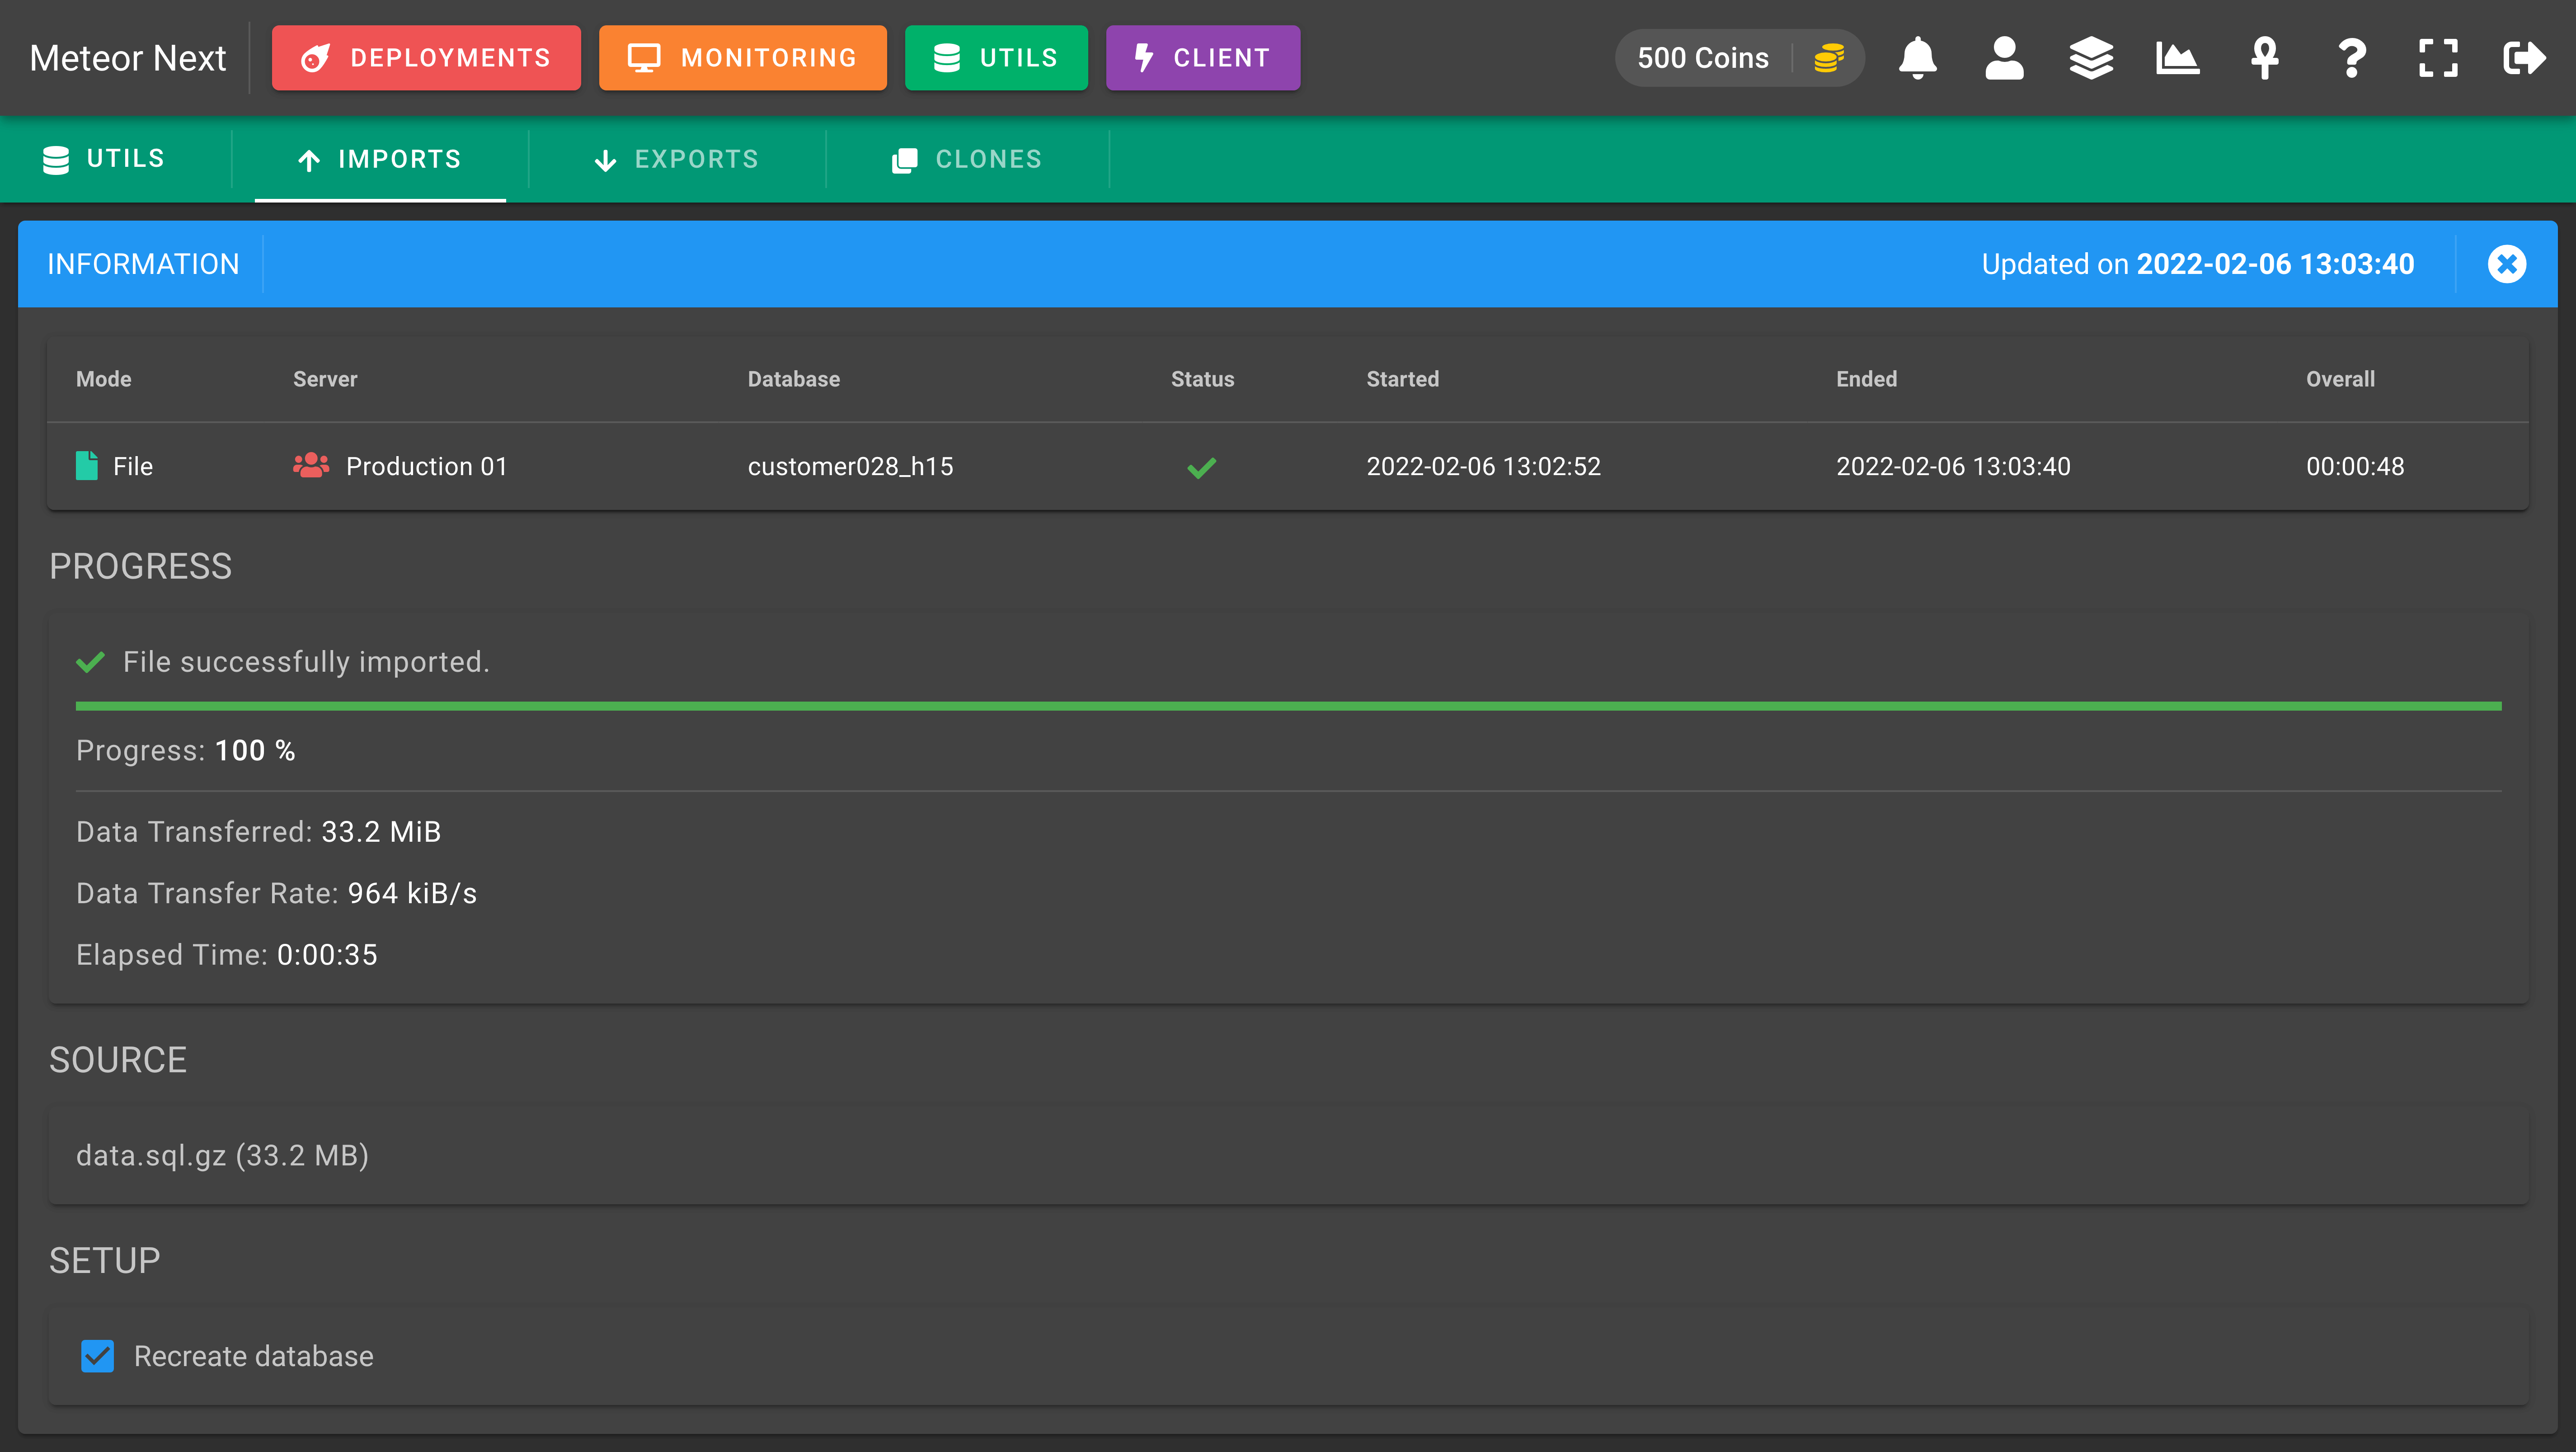Image resolution: width=2576 pixels, height=1452 pixels.
Task: Click Elapsed Time 0:00:35 value
Action: tap(327, 955)
